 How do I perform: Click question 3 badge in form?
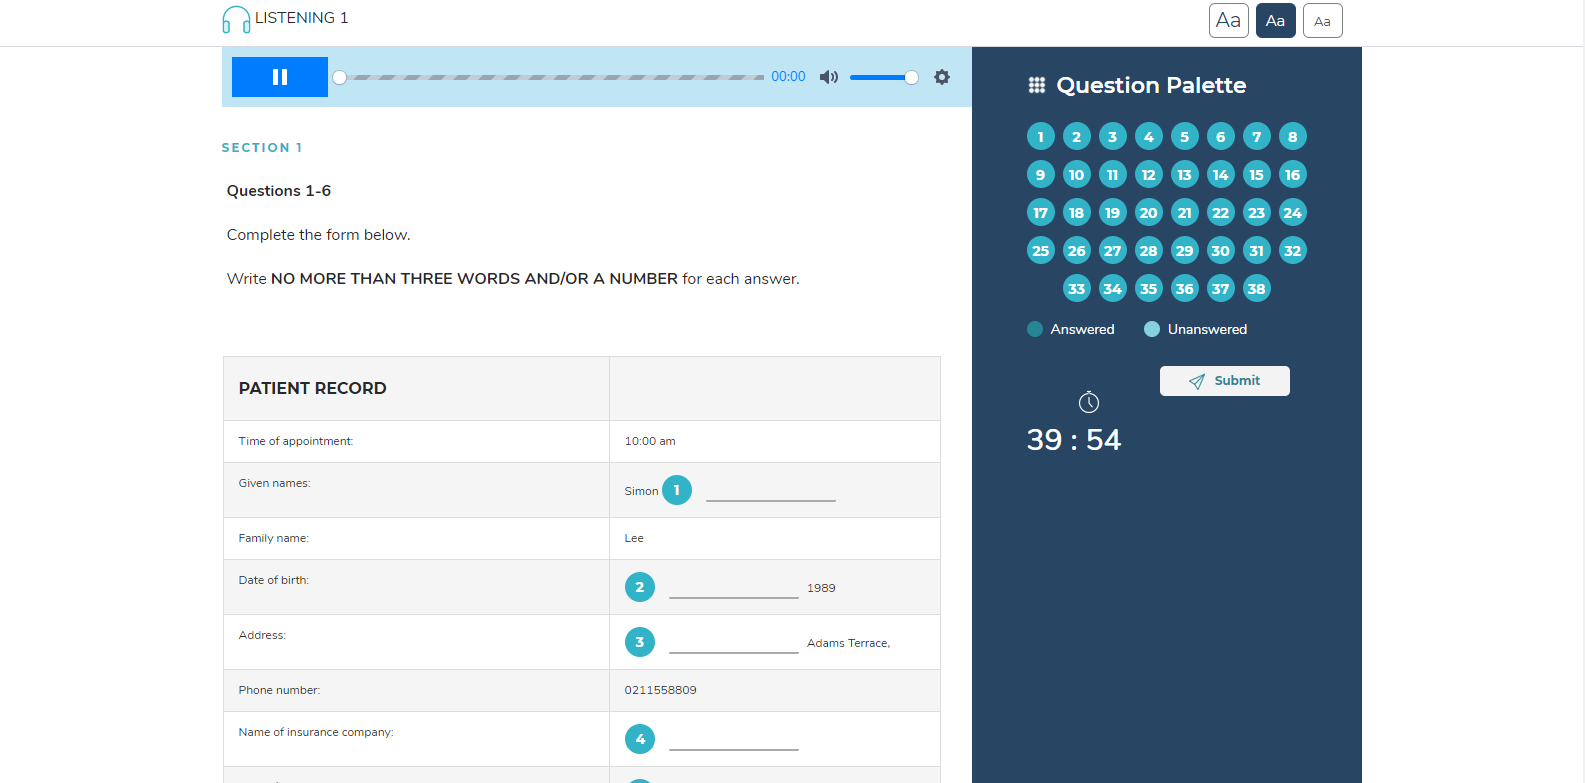coord(640,642)
